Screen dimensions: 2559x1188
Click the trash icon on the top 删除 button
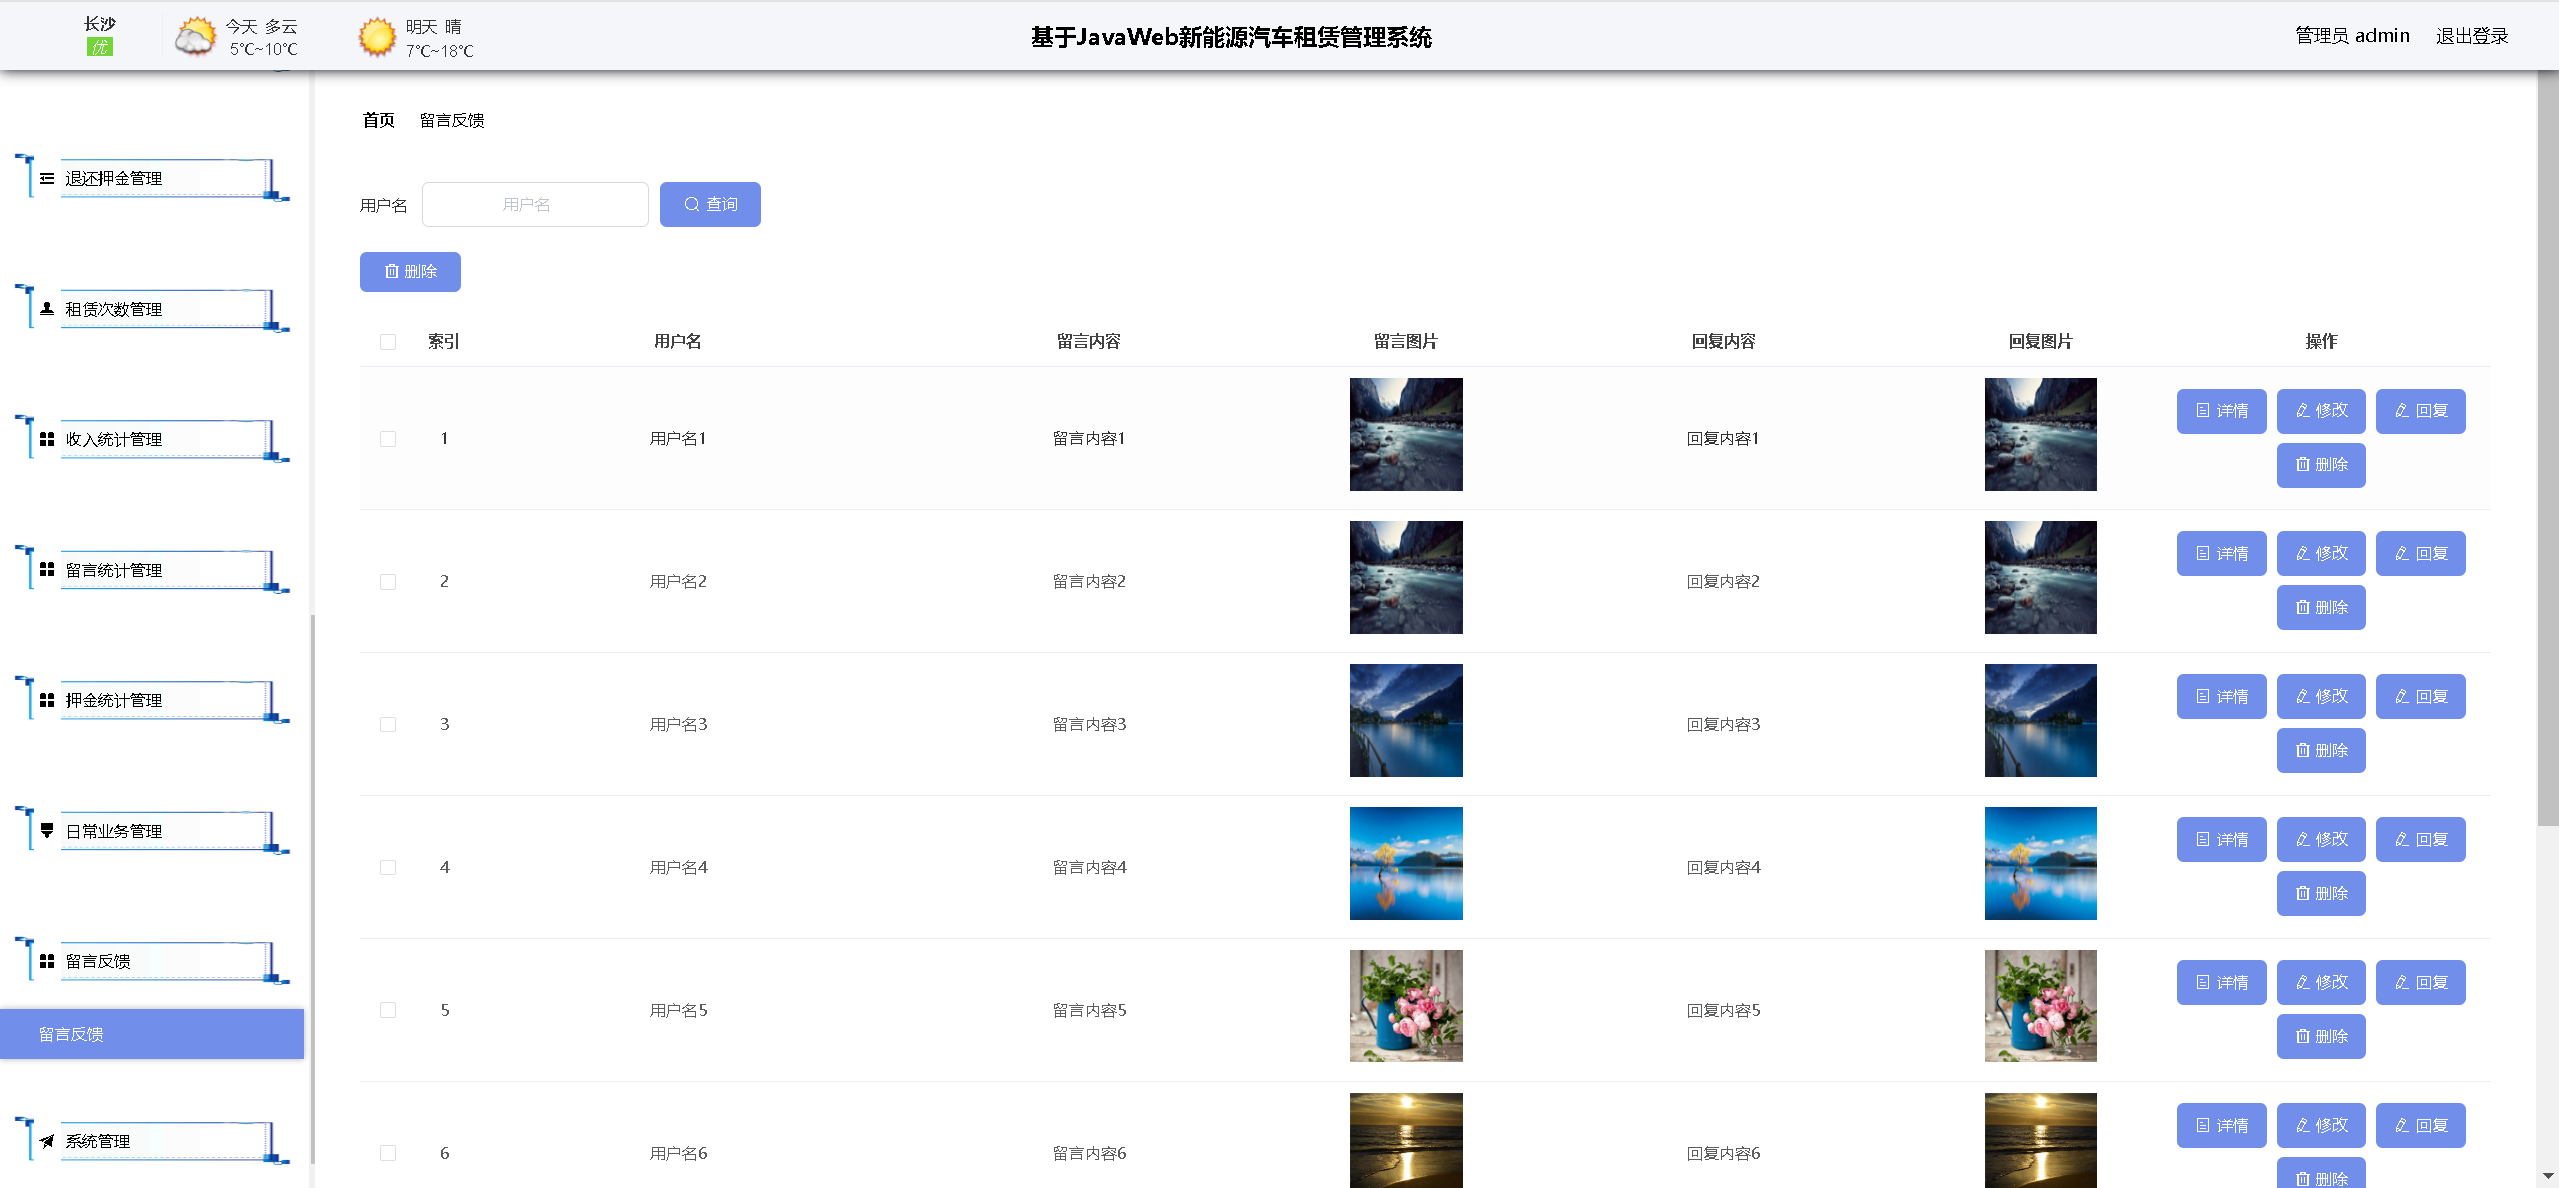(392, 272)
